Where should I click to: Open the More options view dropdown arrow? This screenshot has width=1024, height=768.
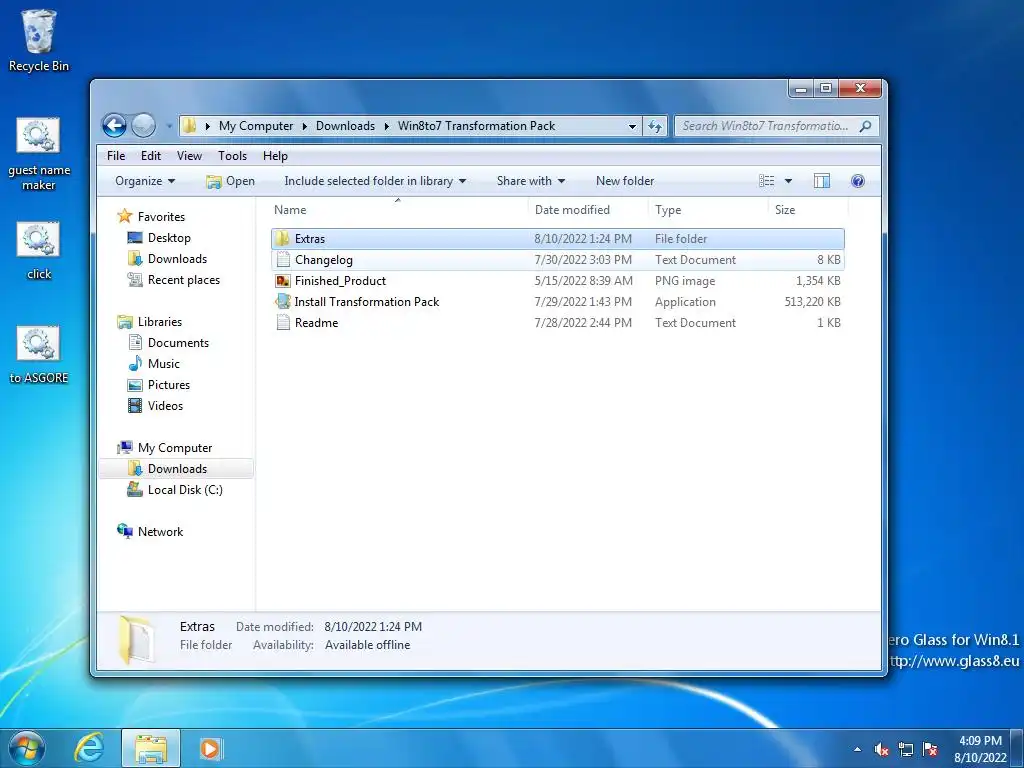tap(788, 181)
